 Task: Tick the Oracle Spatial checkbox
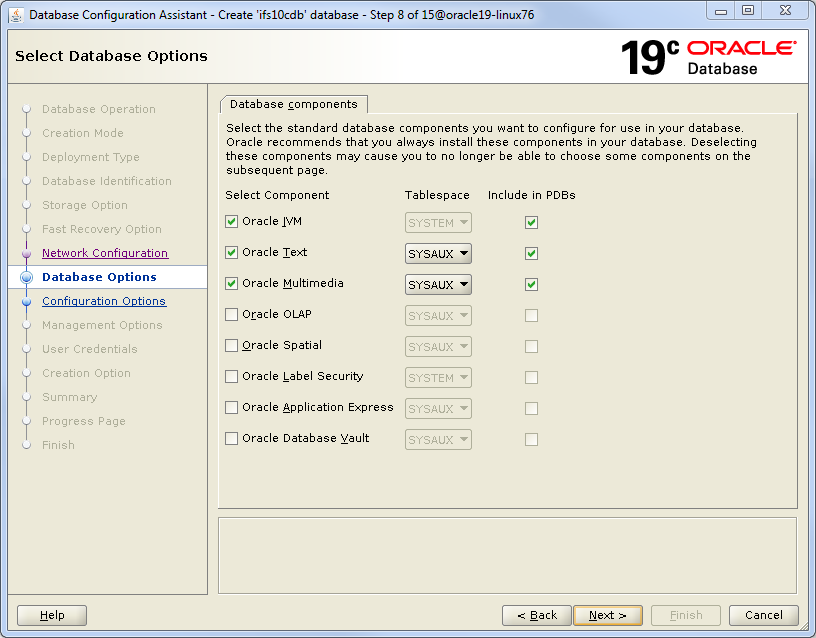tap(232, 346)
